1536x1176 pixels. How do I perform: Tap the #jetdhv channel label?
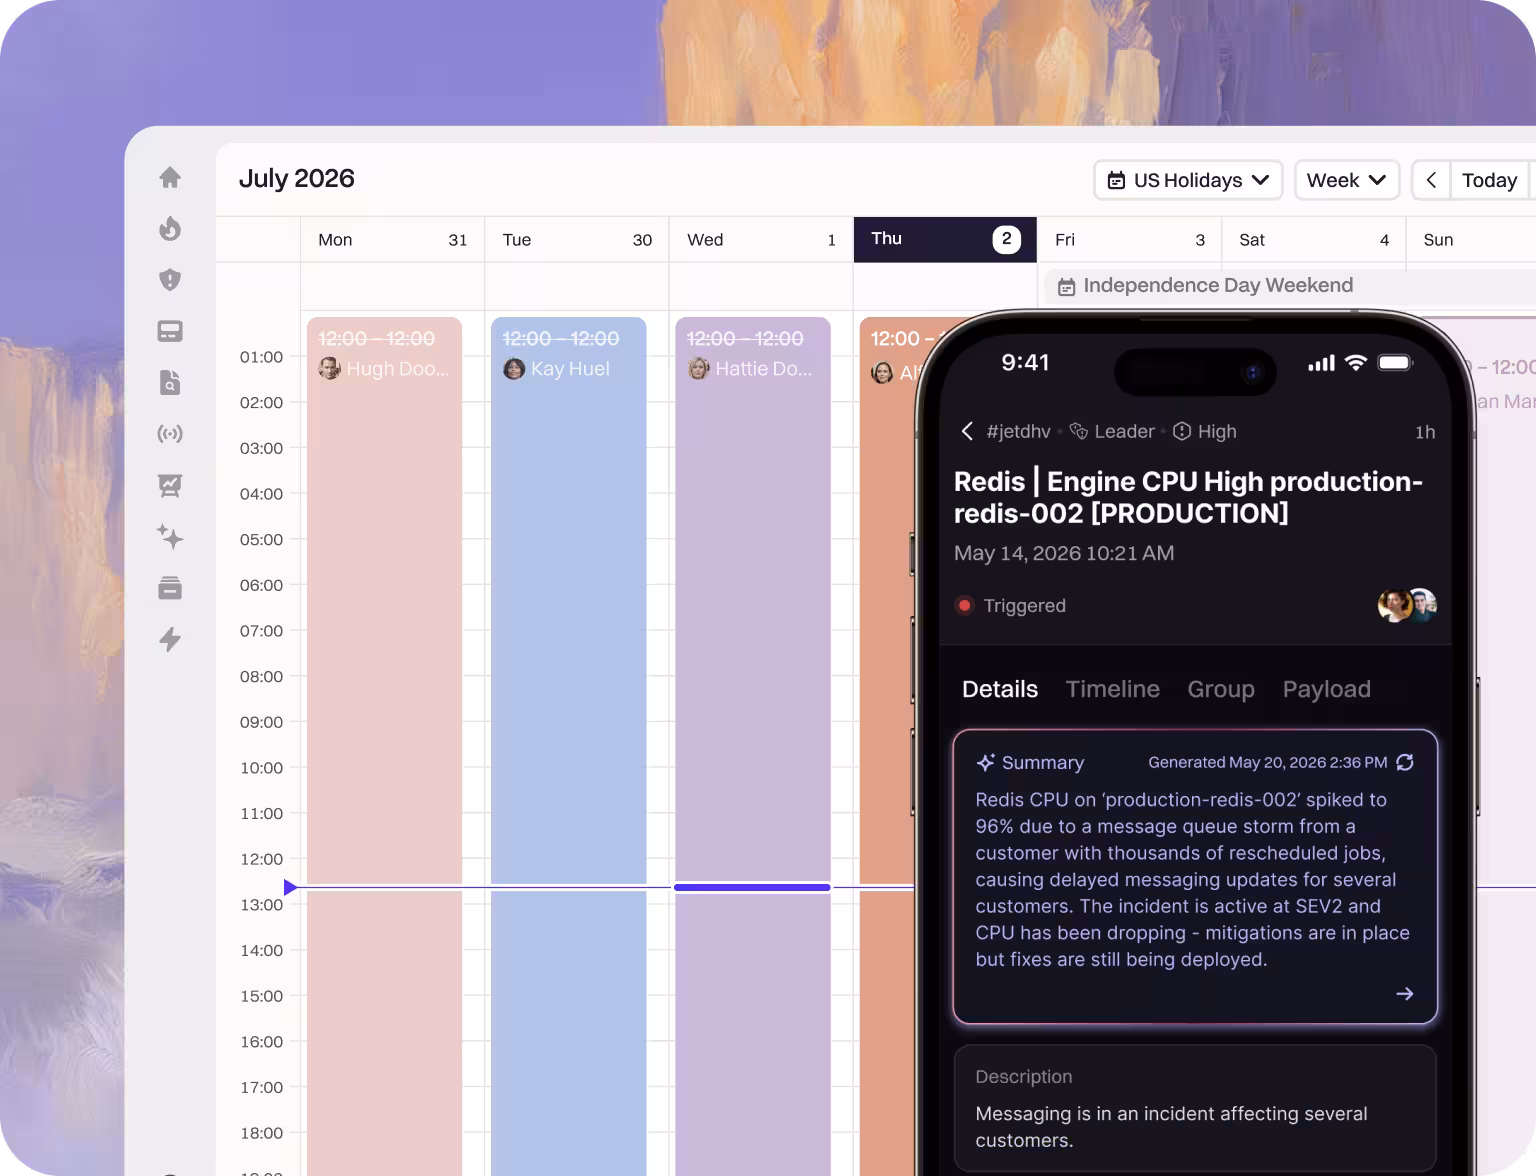(1018, 431)
